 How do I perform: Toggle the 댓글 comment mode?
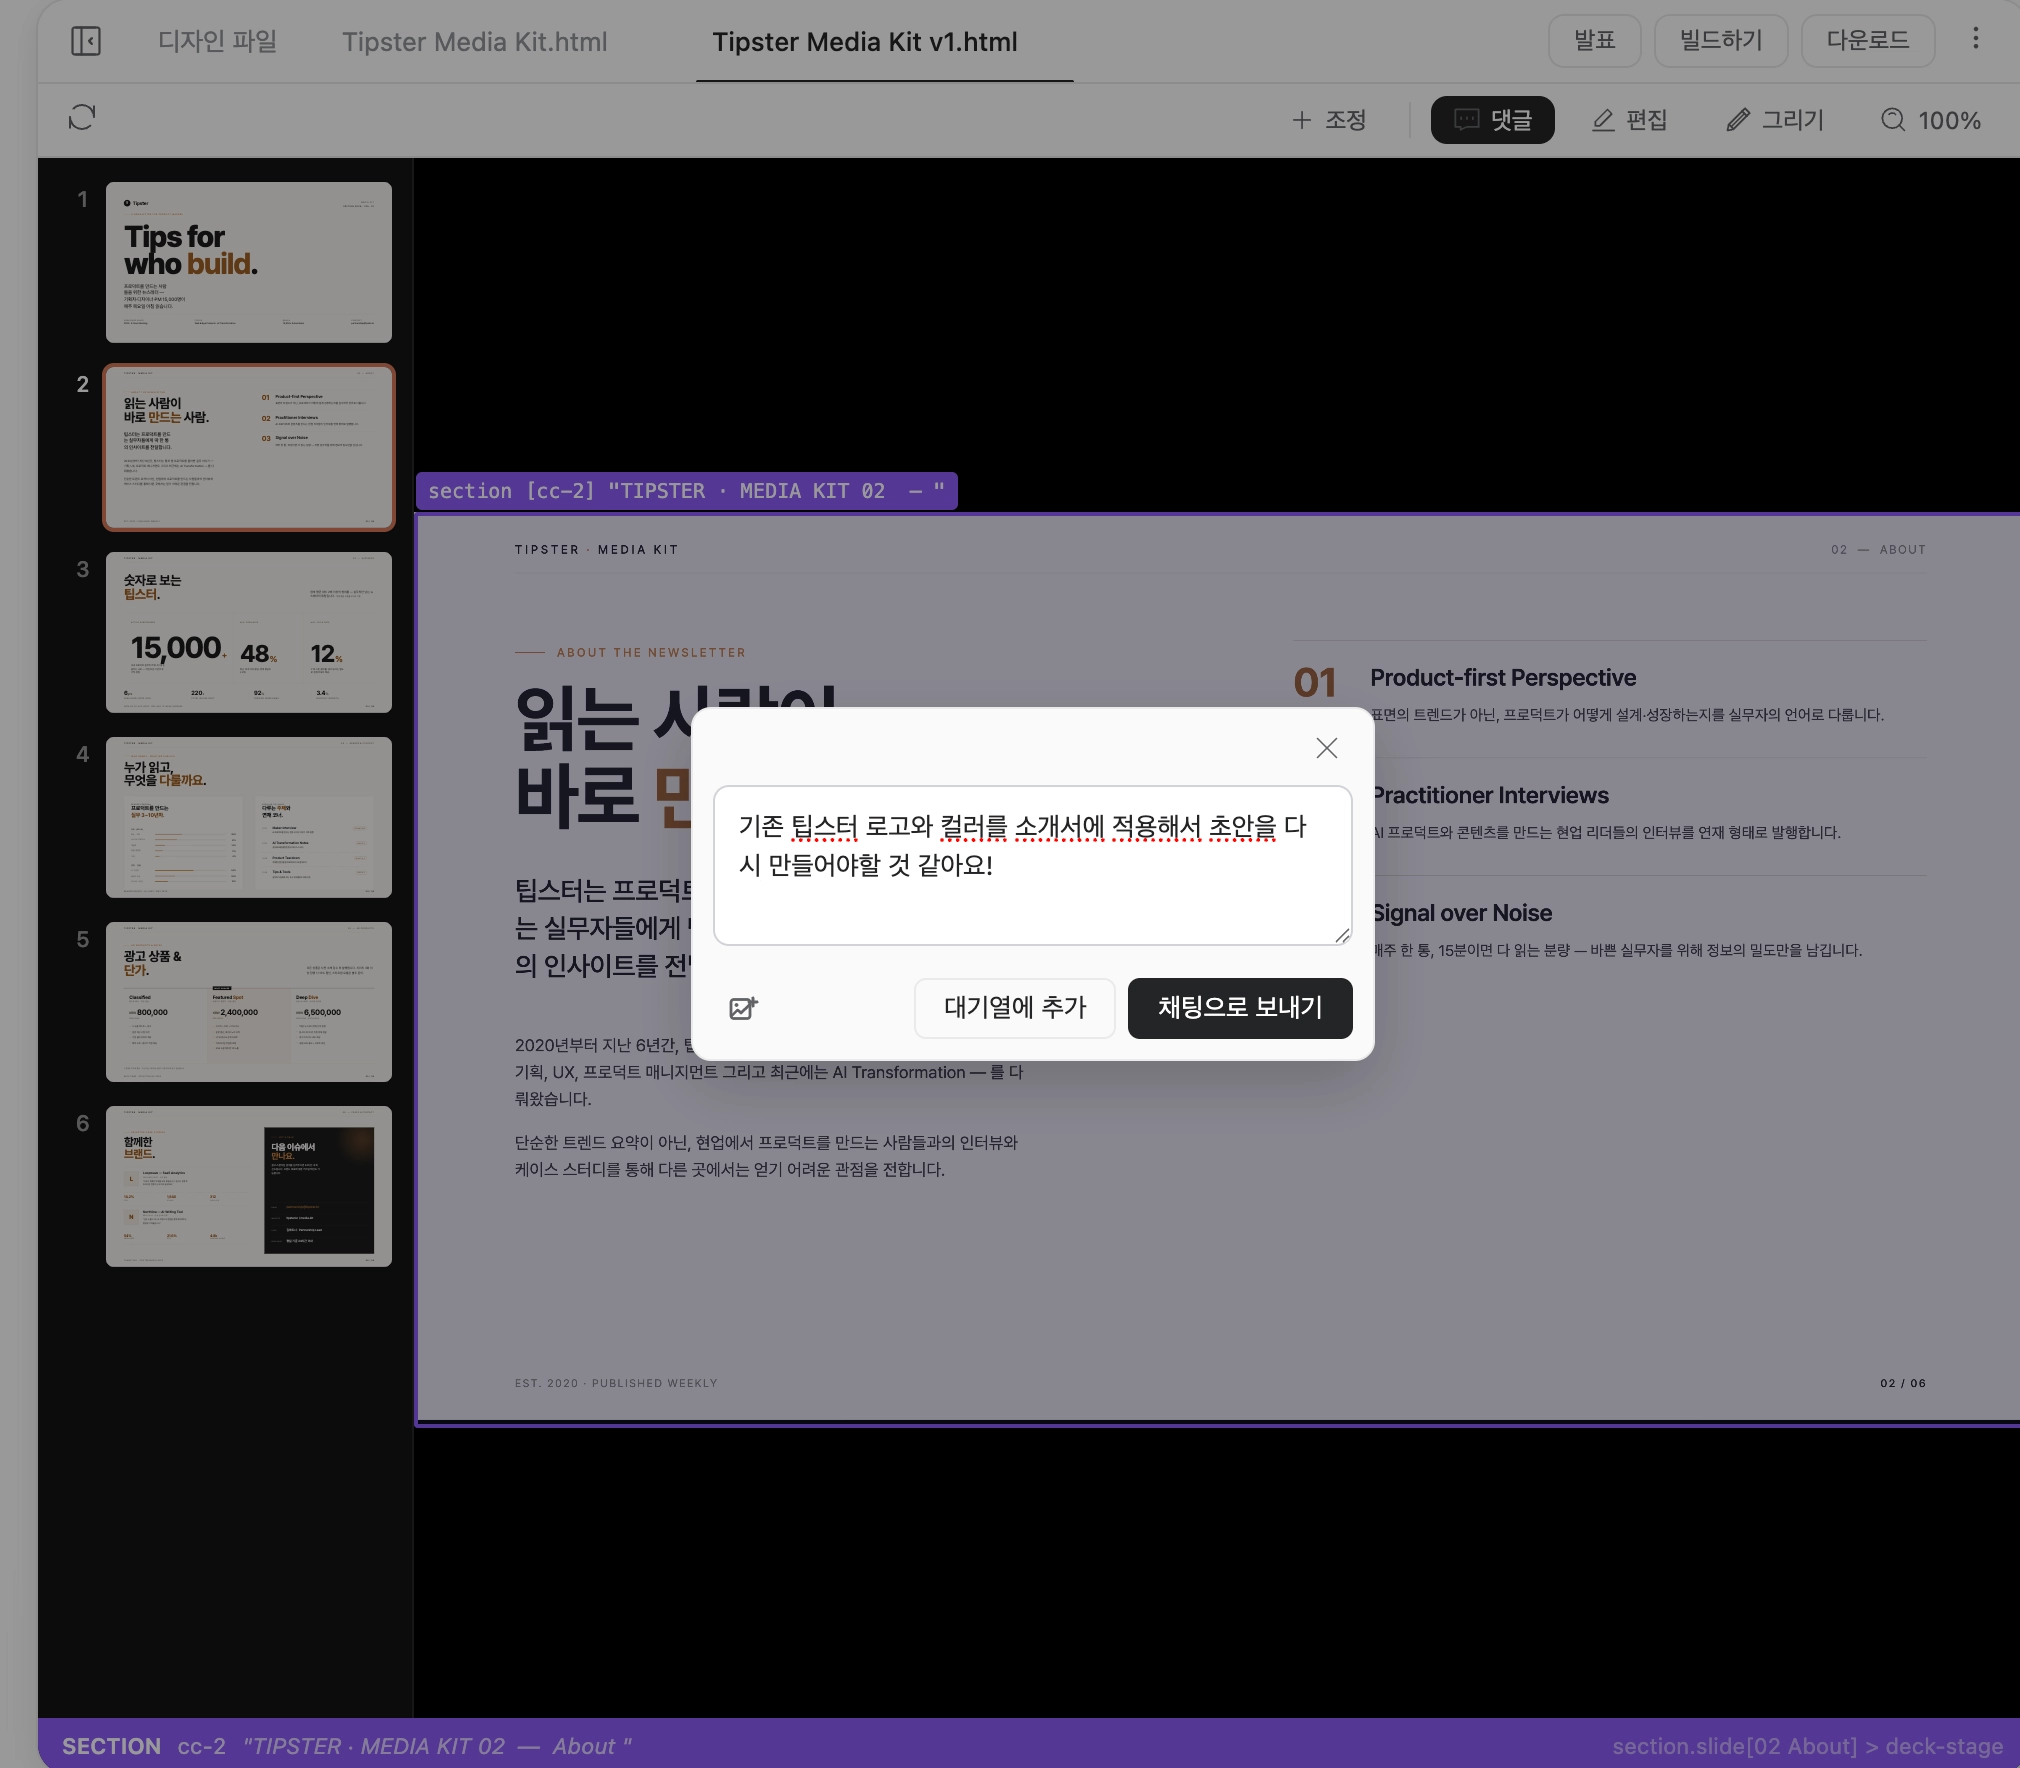[1492, 120]
